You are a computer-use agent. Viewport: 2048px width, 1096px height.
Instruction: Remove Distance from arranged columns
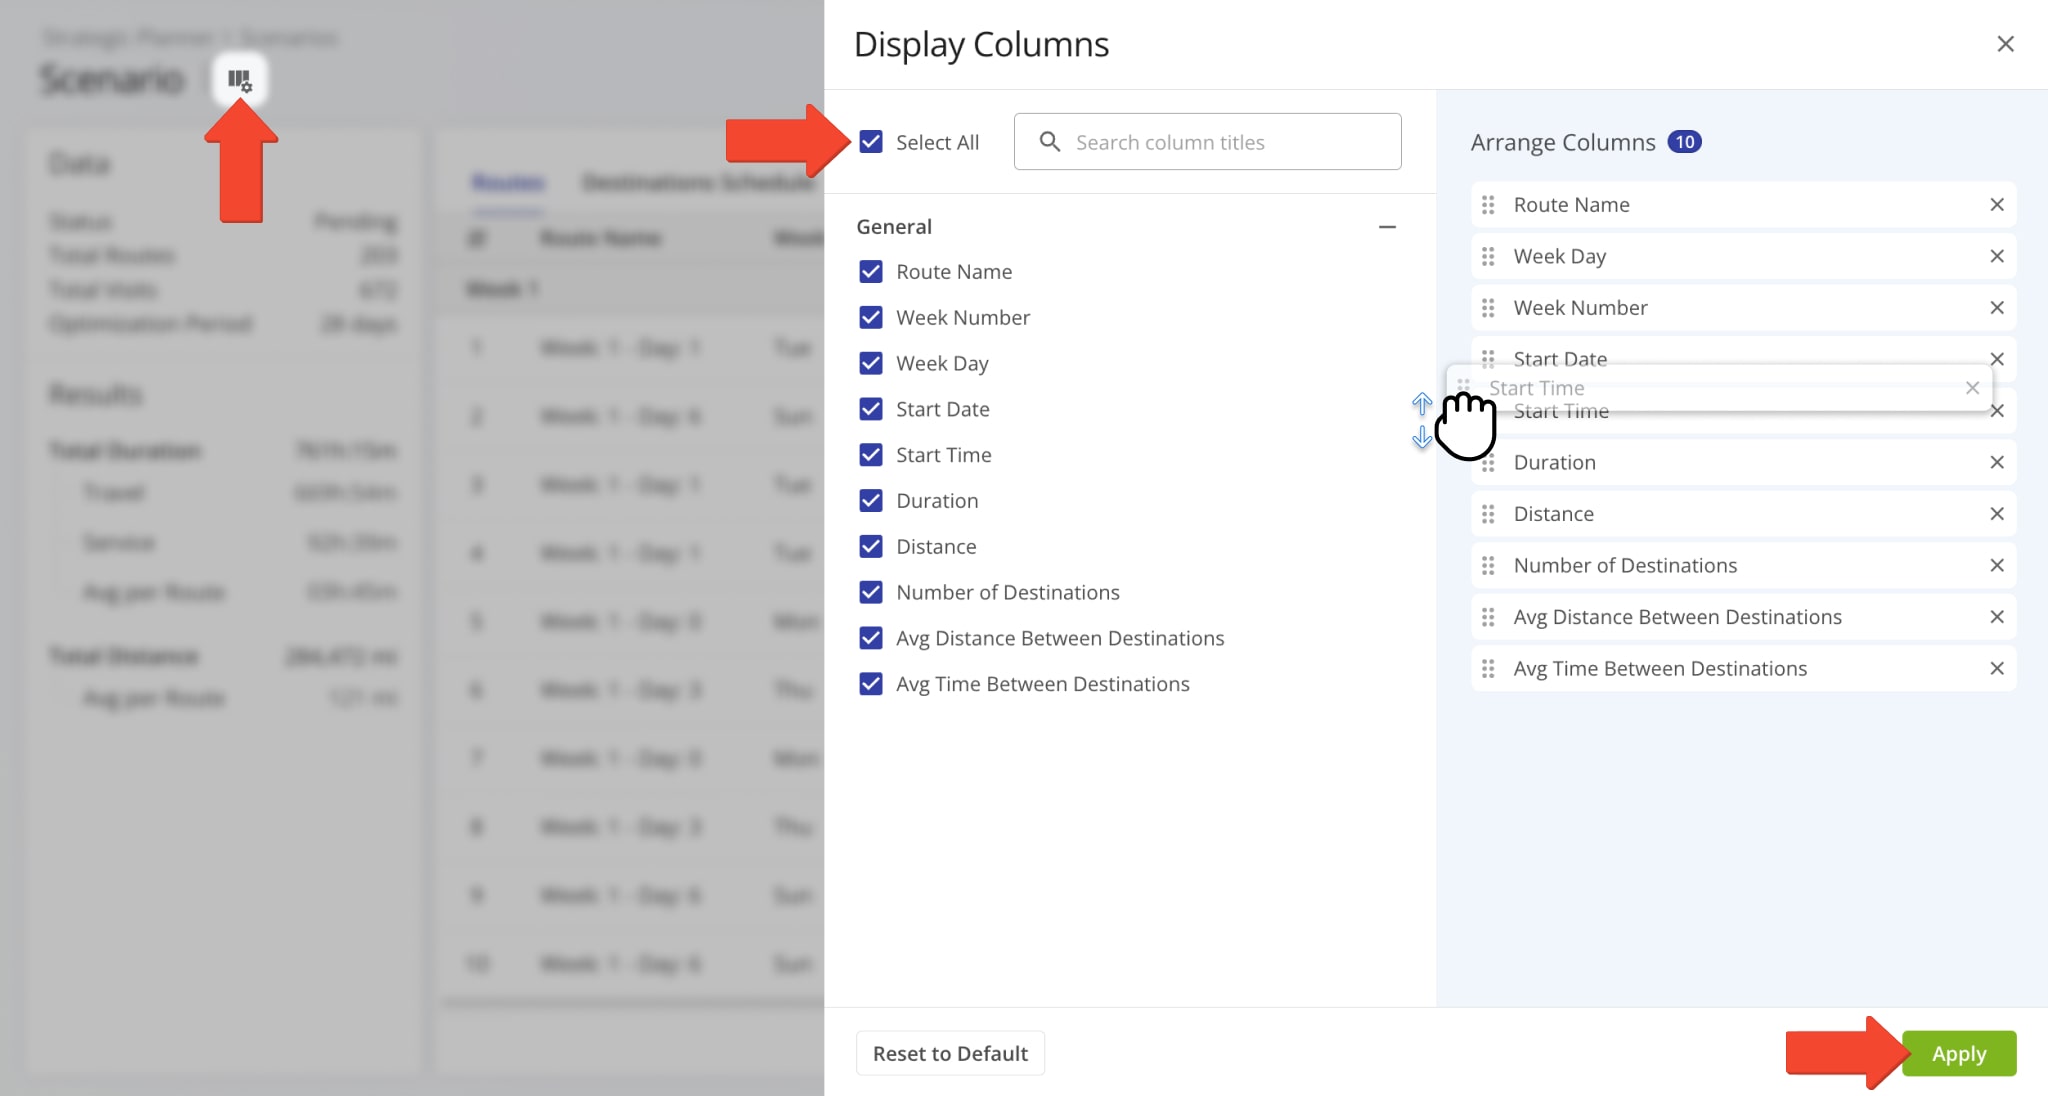pos(1997,514)
